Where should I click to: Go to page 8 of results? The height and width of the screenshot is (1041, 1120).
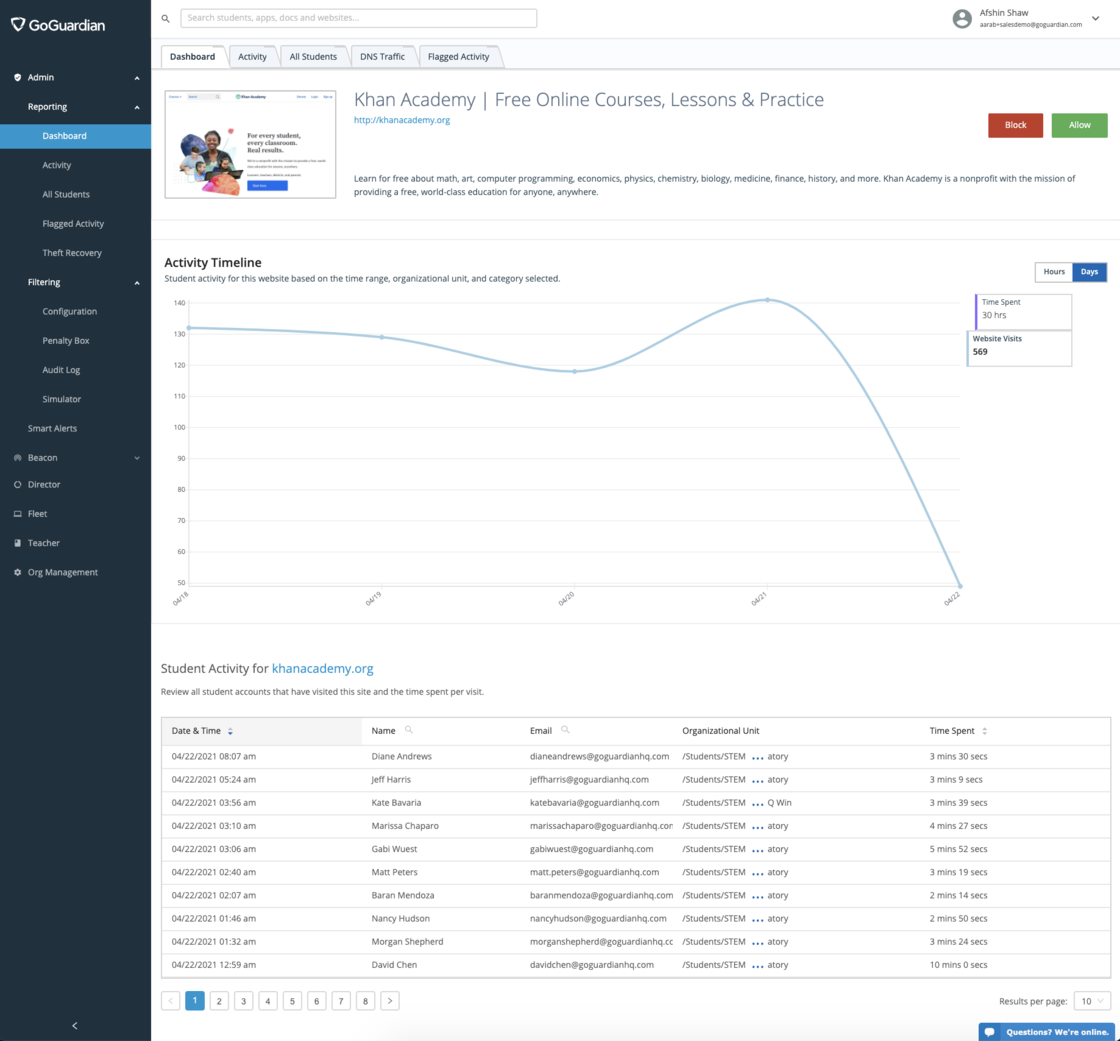tap(365, 1001)
